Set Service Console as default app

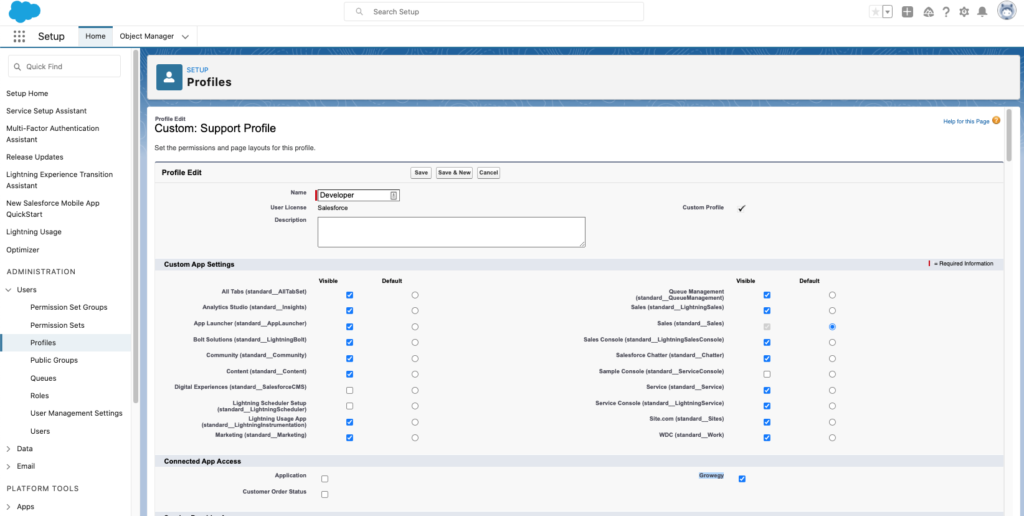832,406
